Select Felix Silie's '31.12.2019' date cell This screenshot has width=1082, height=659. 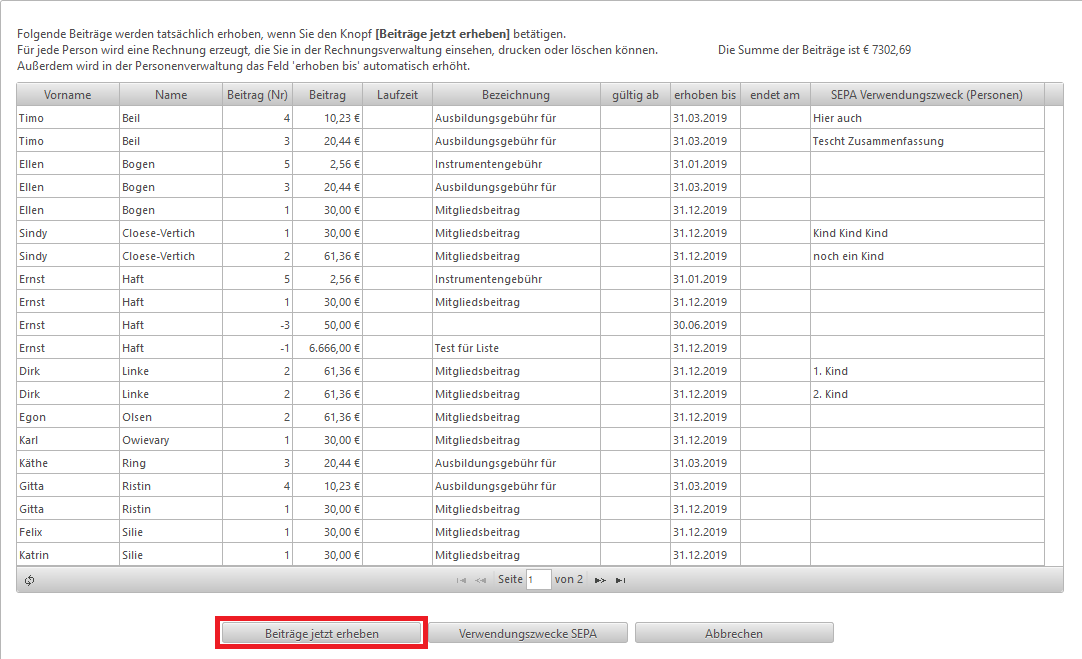tap(705, 532)
